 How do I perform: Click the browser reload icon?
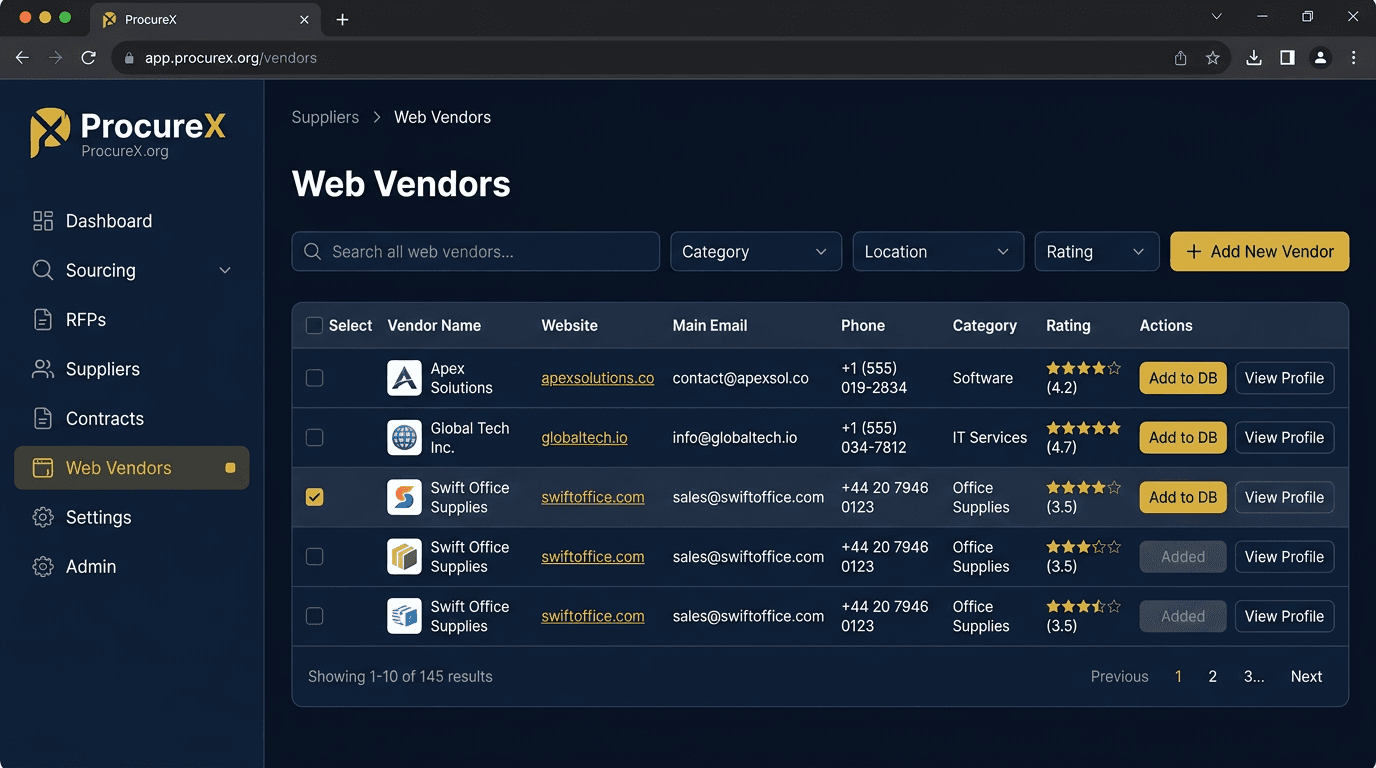click(x=88, y=58)
